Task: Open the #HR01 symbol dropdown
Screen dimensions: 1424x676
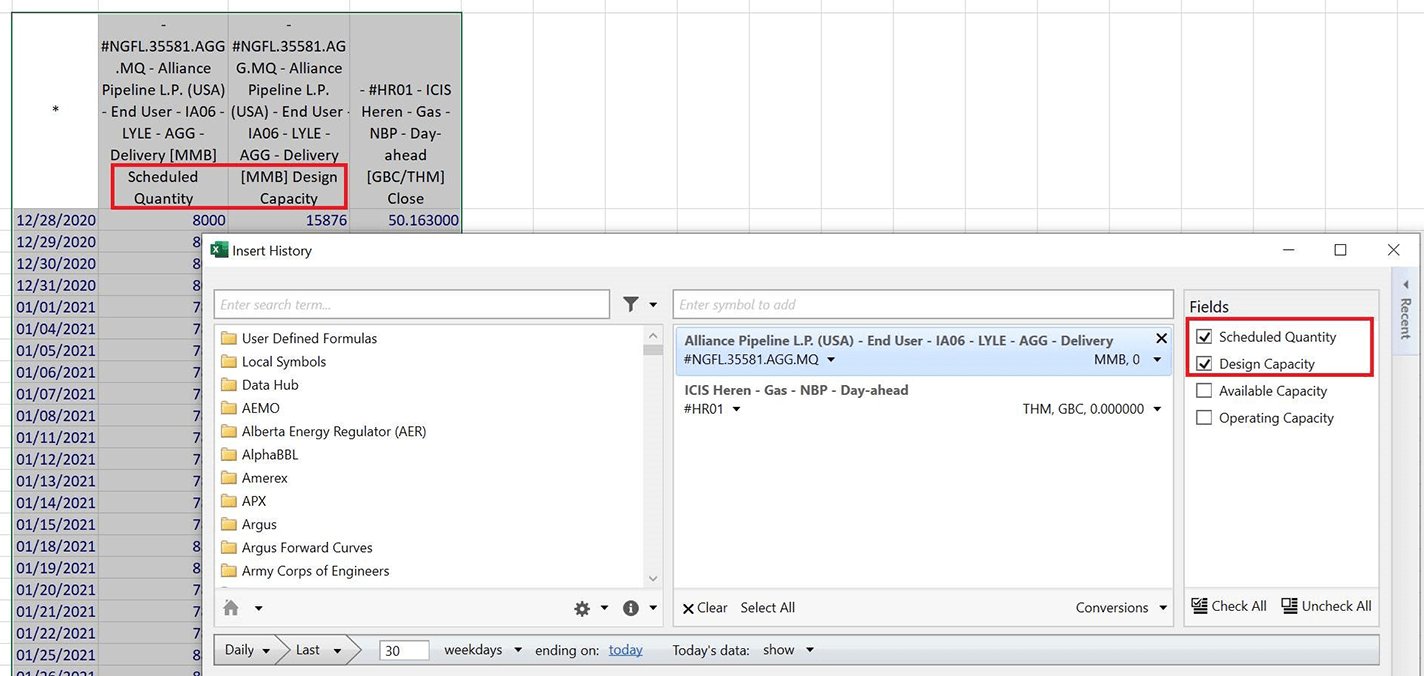Action: point(736,409)
